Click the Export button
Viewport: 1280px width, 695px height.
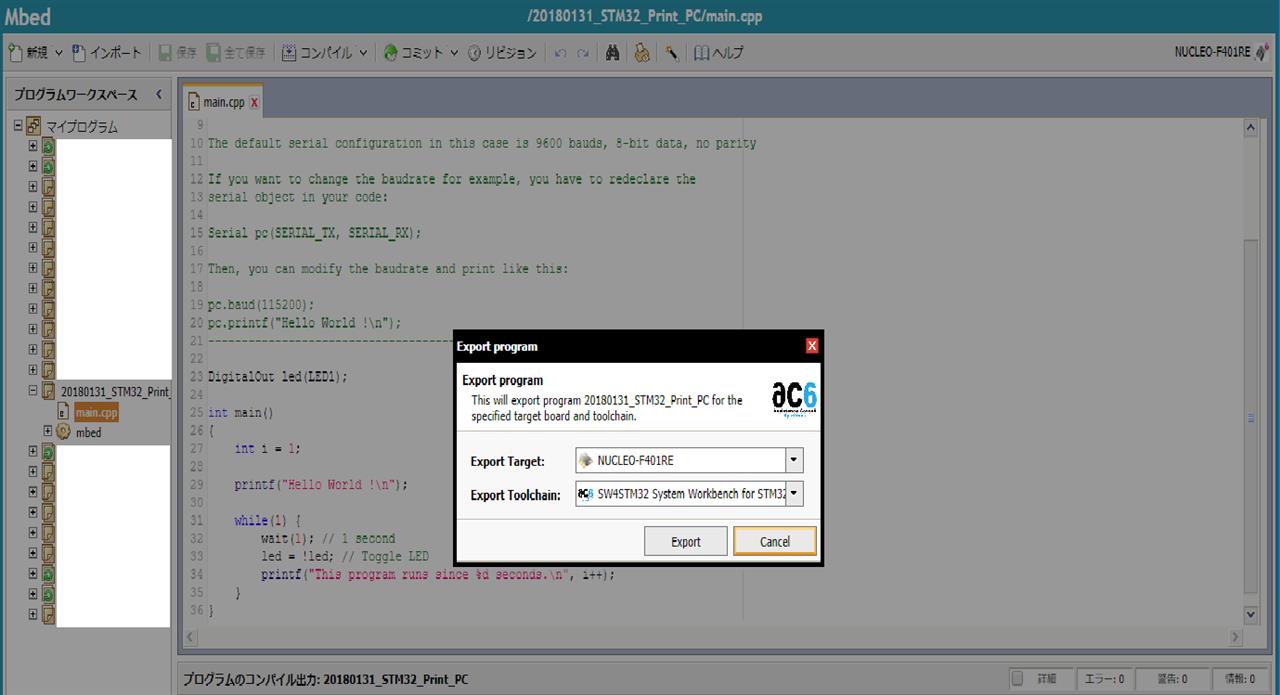[x=686, y=541]
